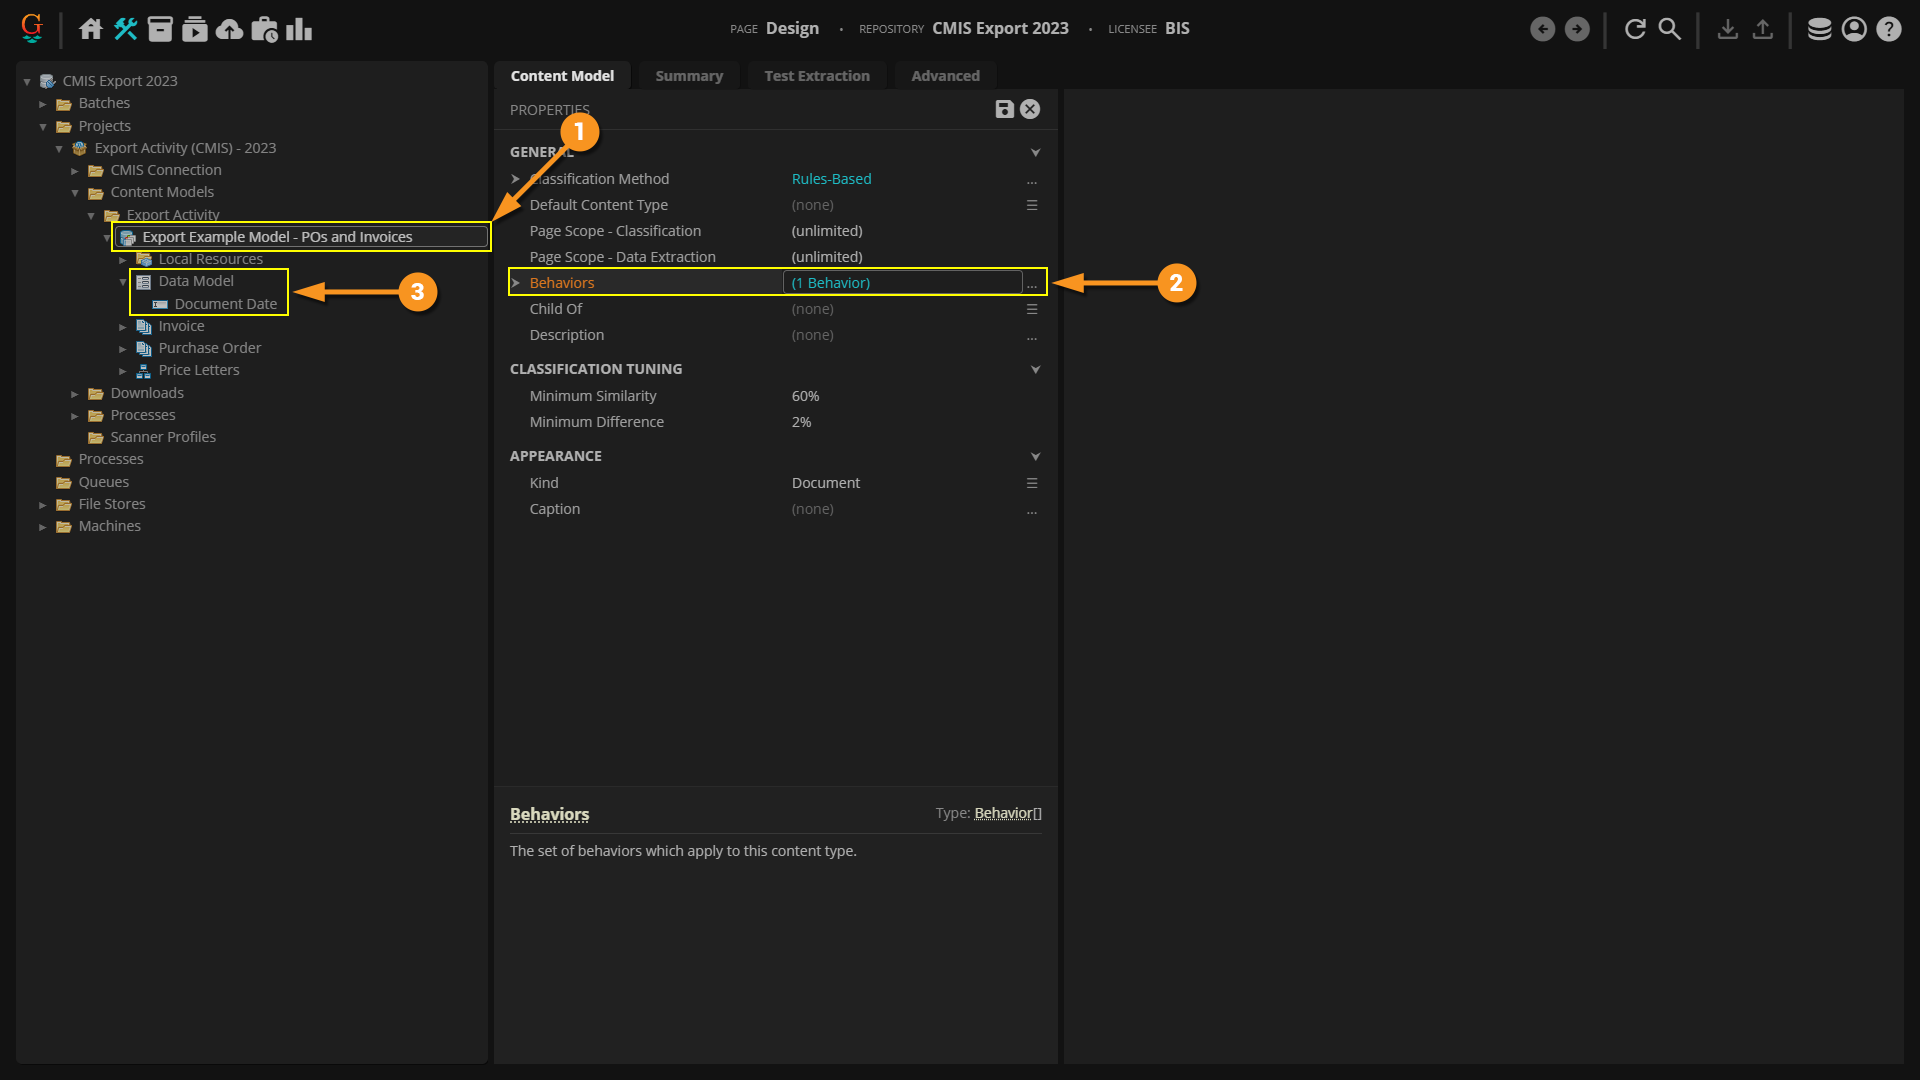
Task: Open the bar chart stats icon
Action: (x=299, y=29)
